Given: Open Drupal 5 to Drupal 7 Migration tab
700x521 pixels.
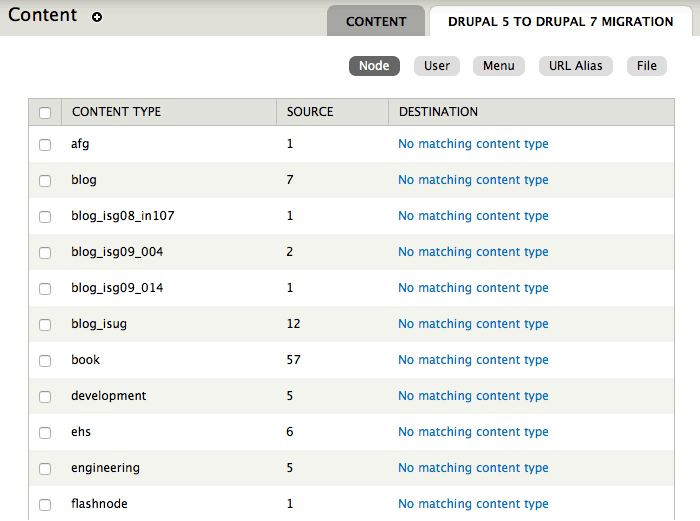Looking at the screenshot, I should point(560,21).
